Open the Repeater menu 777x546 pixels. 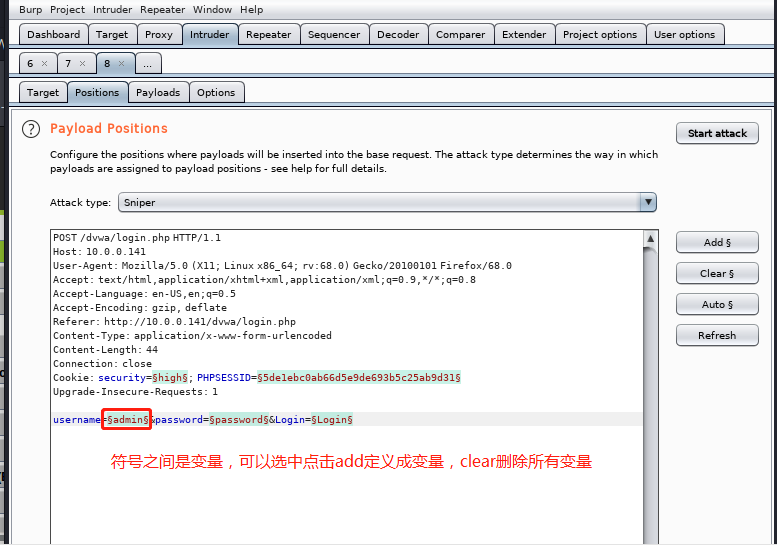[163, 9]
